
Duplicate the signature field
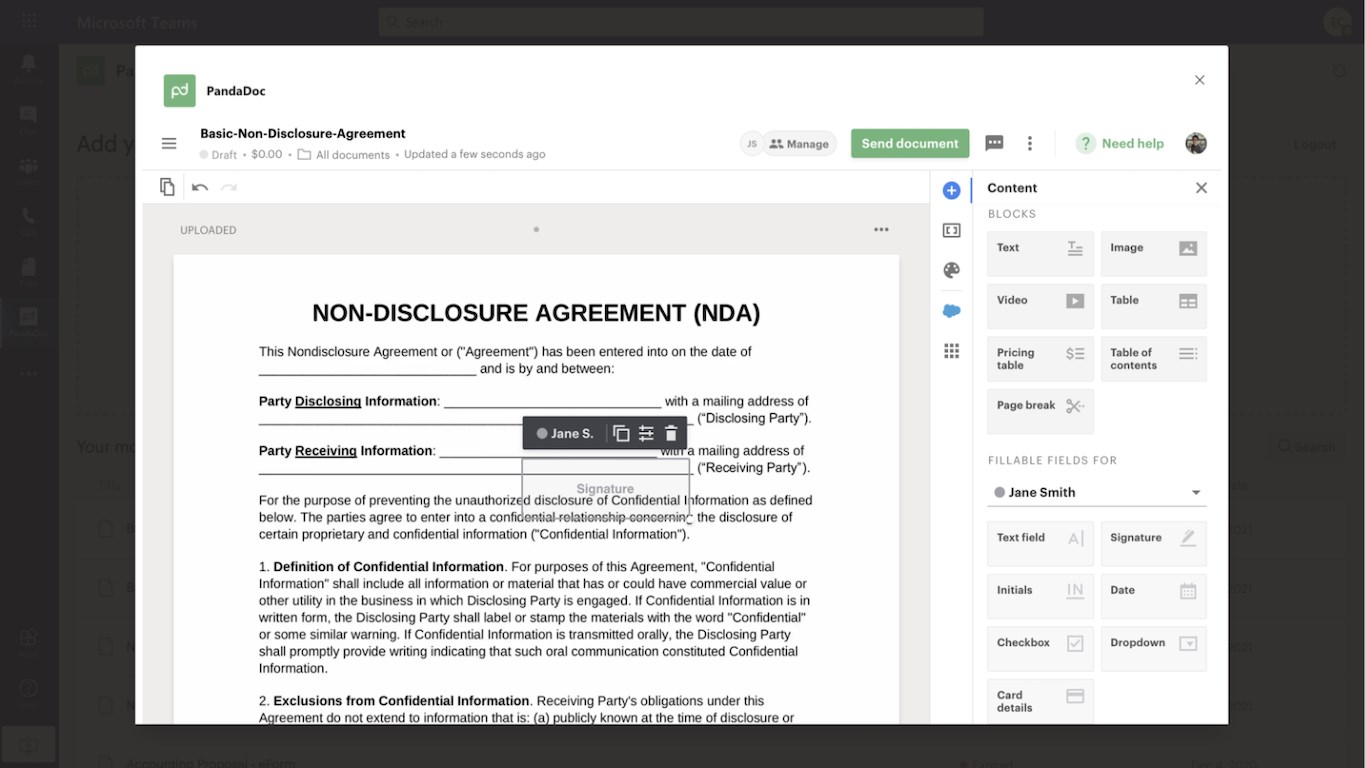(x=621, y=433)
